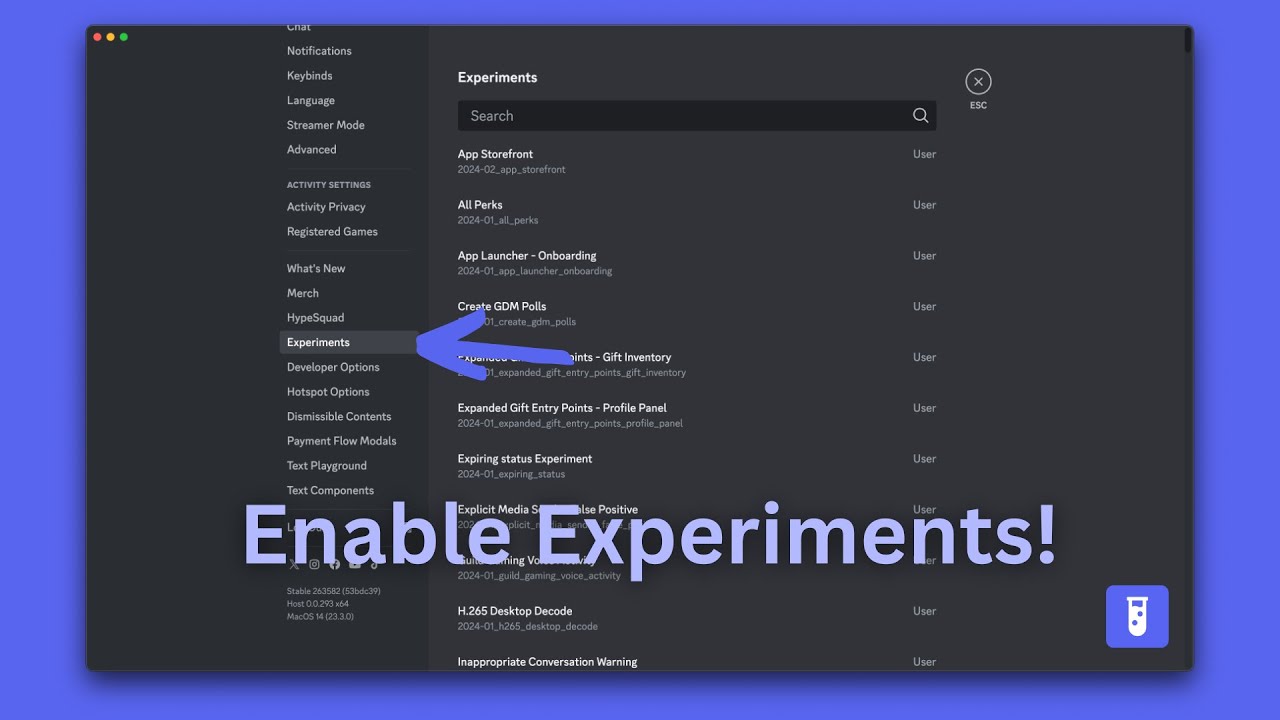Click 2024-01_expanded_gift_entry_points_profile_panel text
The height and width of the screenshot is (720, 1280).
click(x=570, y=424)
